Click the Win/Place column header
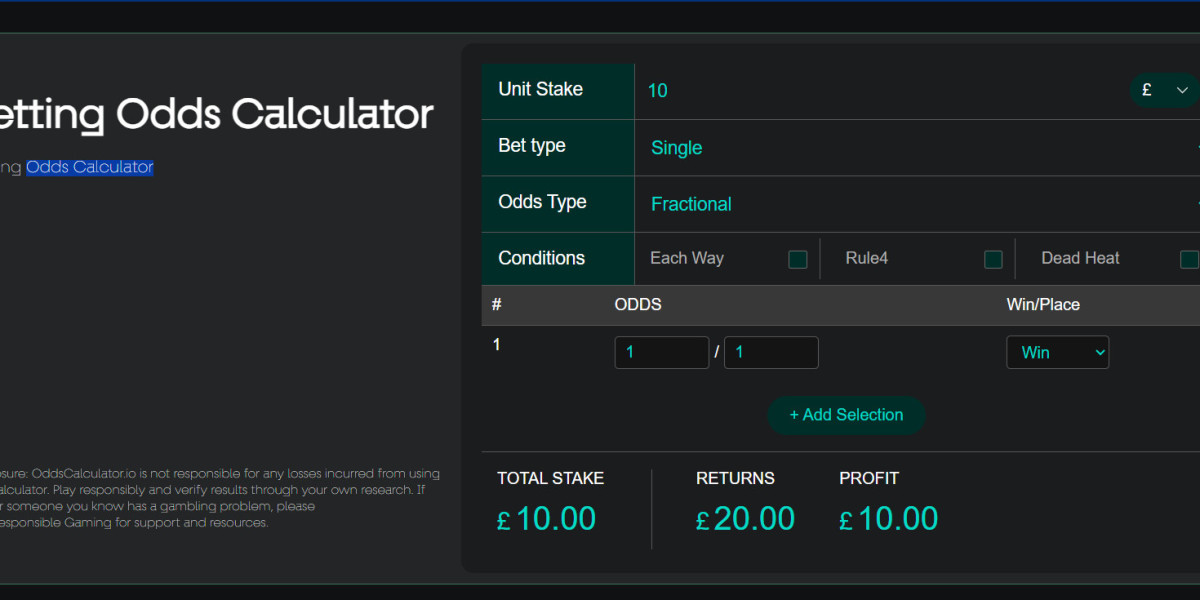The height and width of the screenshot is (600, 1200). click(x=1043, y=304)
